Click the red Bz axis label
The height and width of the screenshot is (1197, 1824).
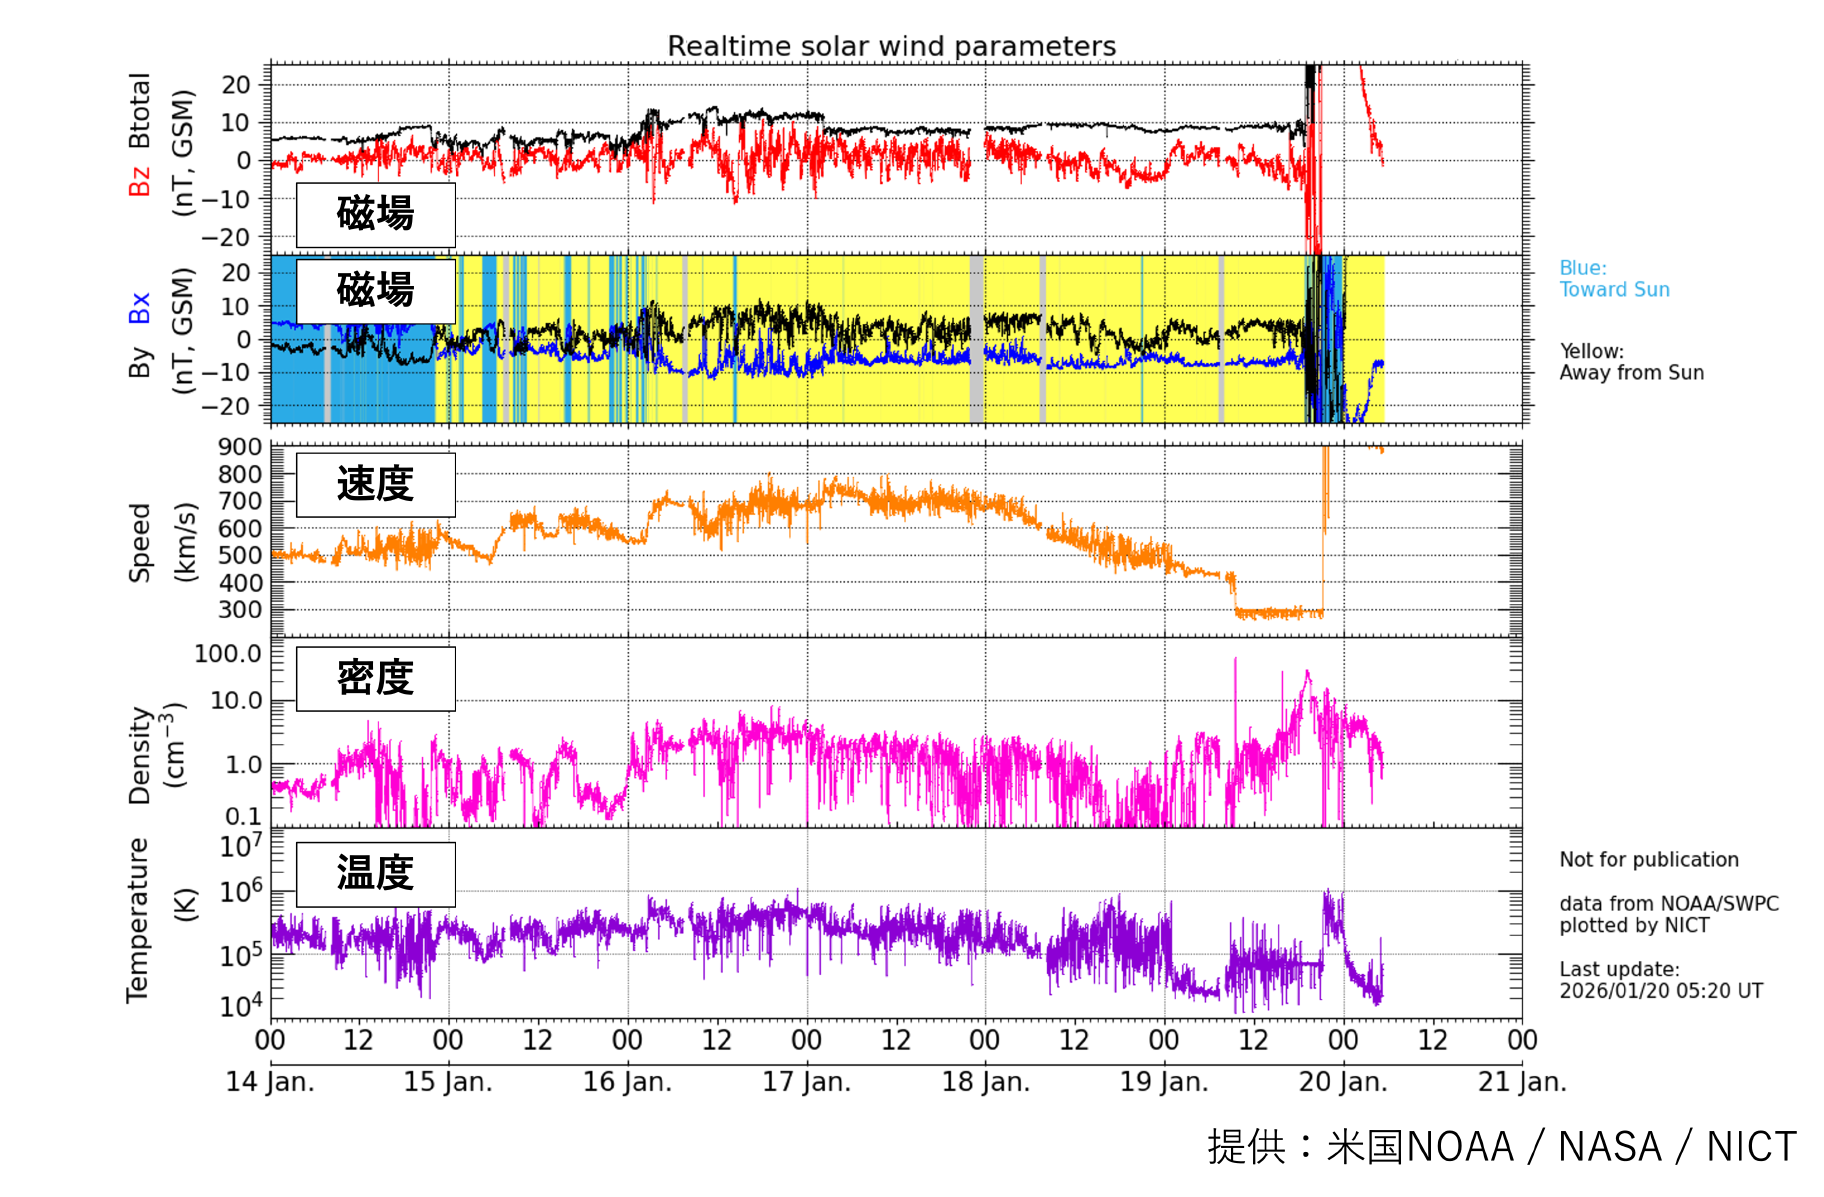[x=139, y=181]
